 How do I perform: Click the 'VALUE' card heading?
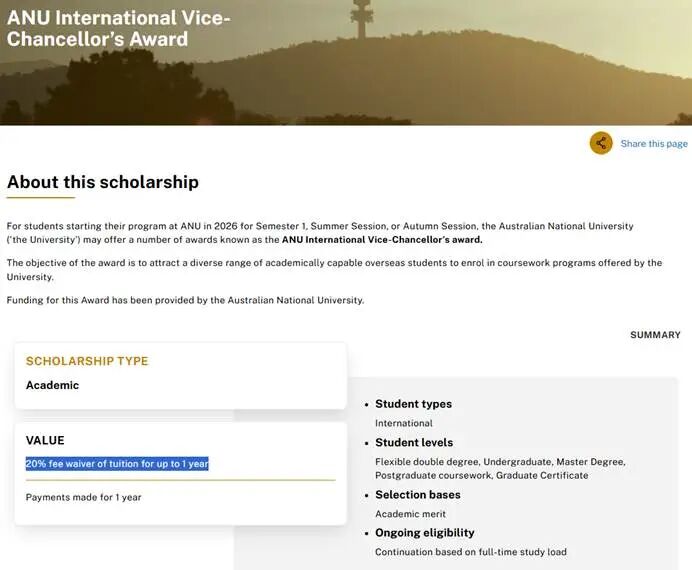[x=45, y=440]
